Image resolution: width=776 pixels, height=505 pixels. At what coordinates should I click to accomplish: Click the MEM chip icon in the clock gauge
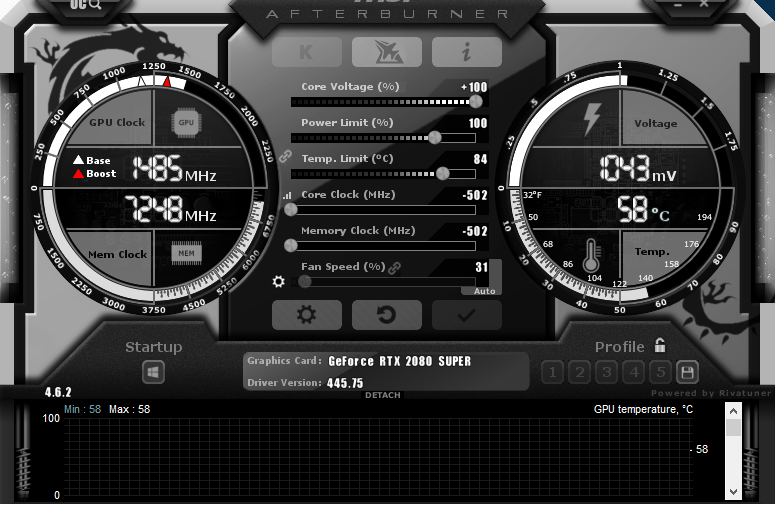(x=187, y=253)
